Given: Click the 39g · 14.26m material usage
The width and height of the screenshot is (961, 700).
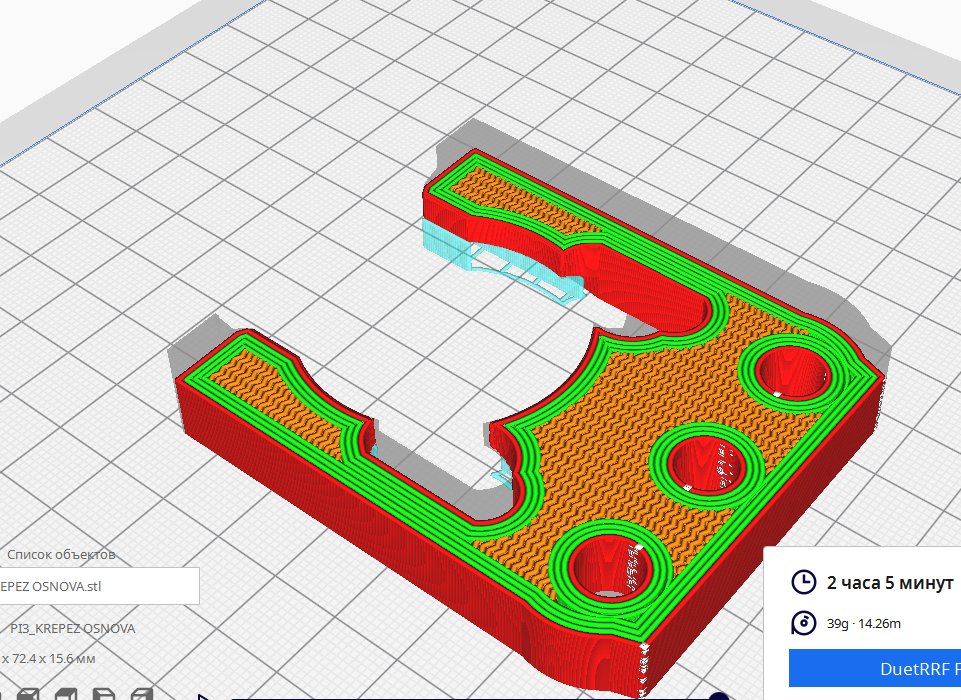Looking at the screenshot, I should click(x=864, y=623).
